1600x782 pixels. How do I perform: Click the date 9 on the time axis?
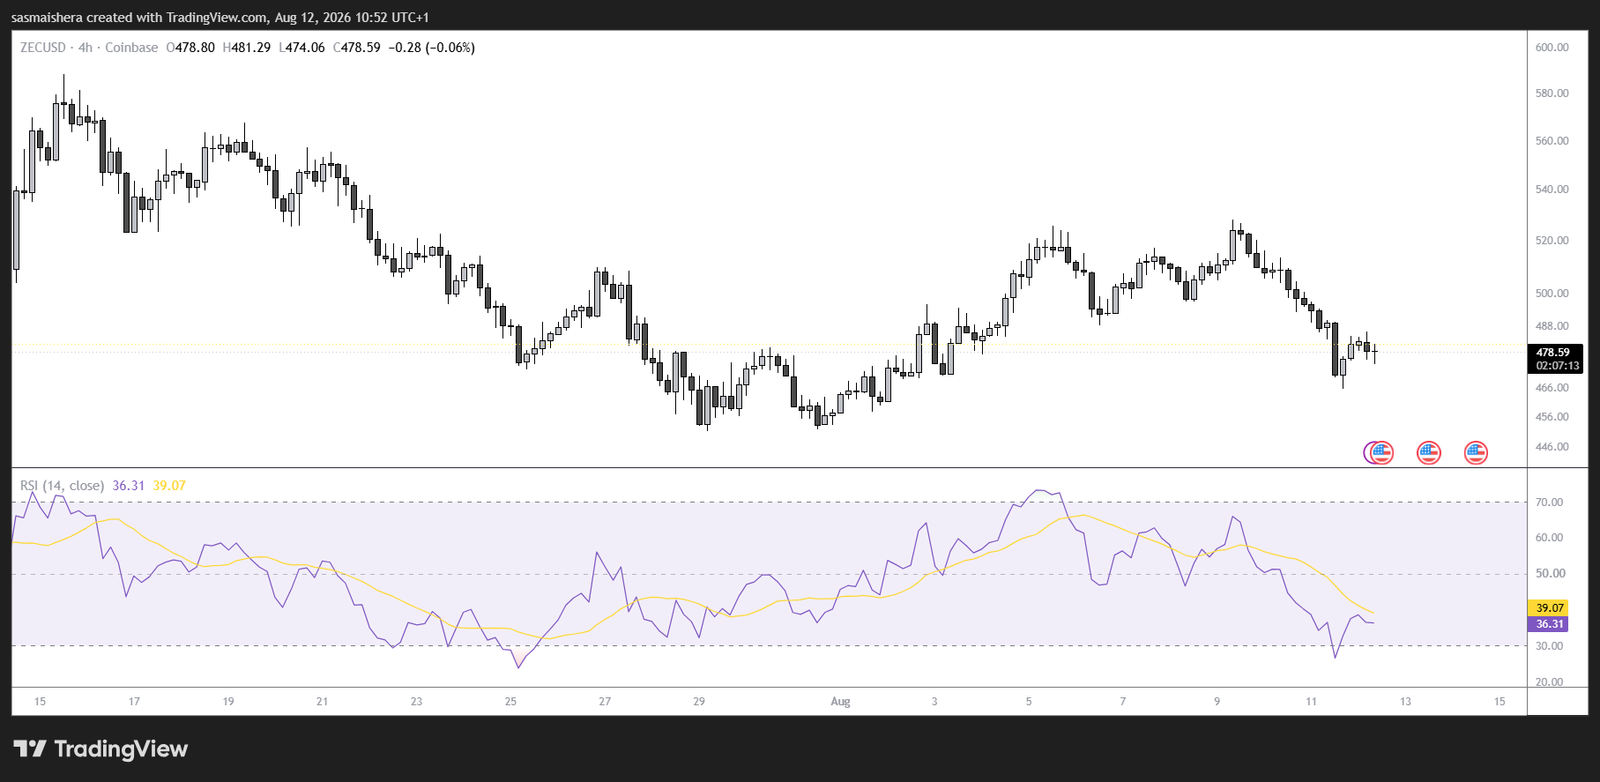click(x=1217, y=701)
